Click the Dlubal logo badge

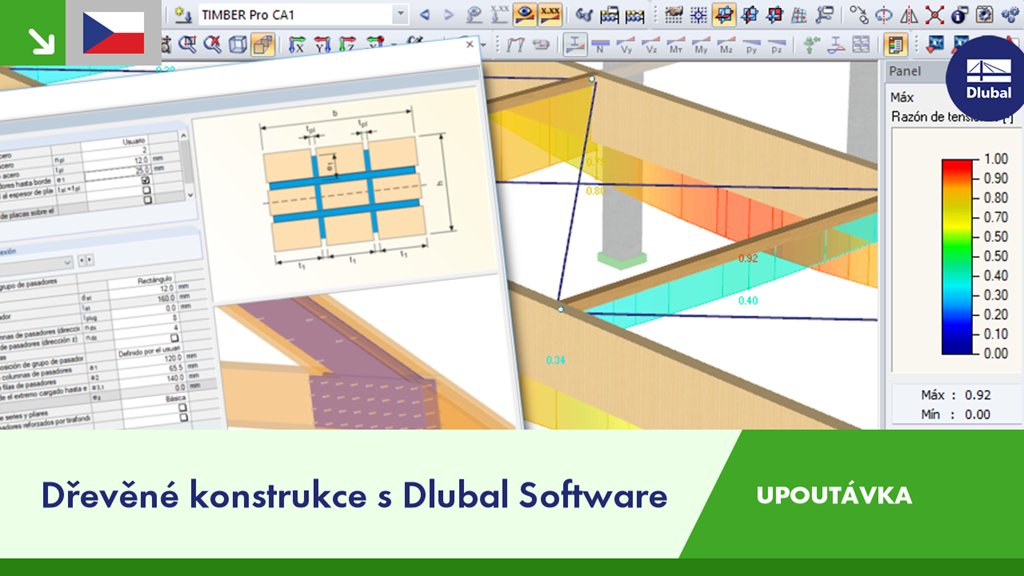click(x=987, y=78)
